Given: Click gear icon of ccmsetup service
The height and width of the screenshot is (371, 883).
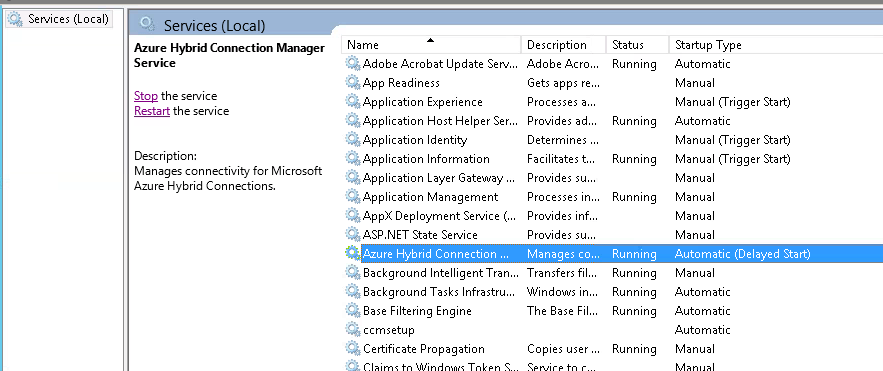Looking at the screenshot, I should (x=353, y=329).
